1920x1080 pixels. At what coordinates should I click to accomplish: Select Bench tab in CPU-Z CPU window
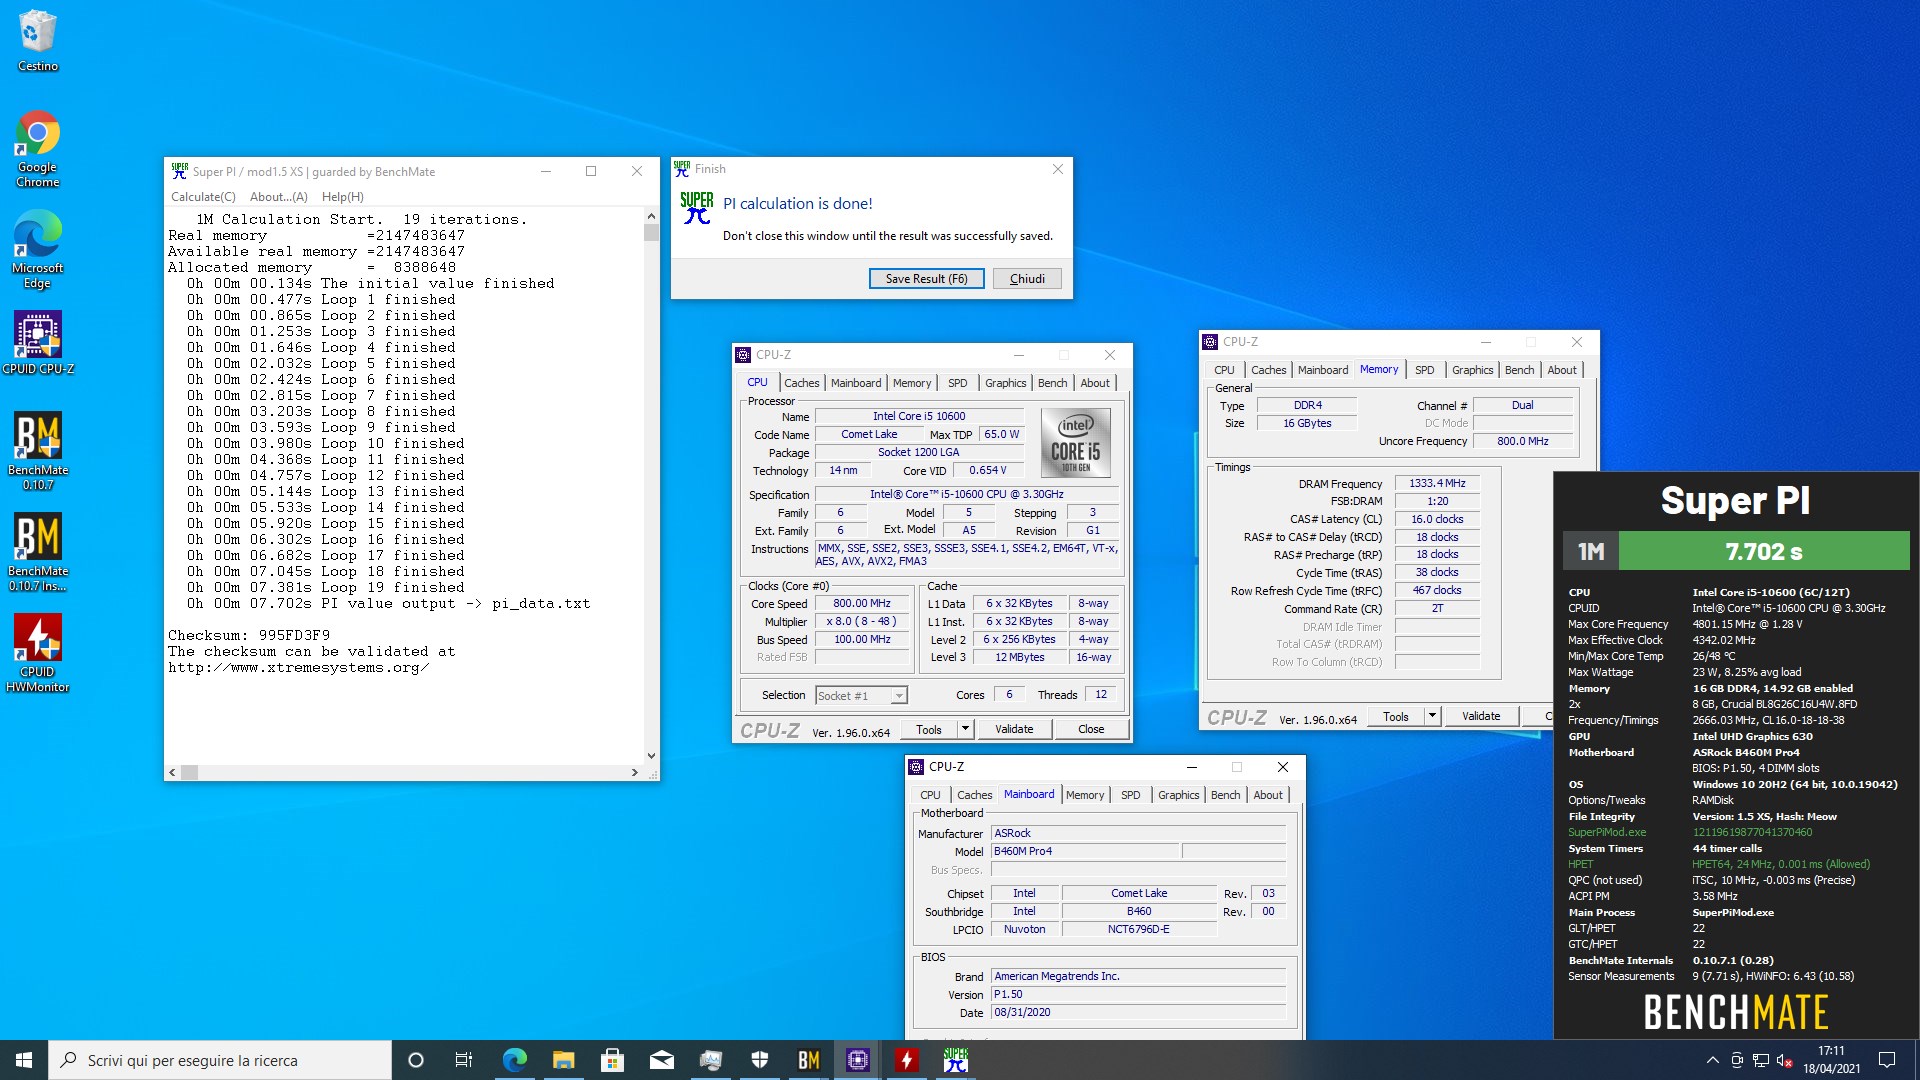(x=1052, y=383)
